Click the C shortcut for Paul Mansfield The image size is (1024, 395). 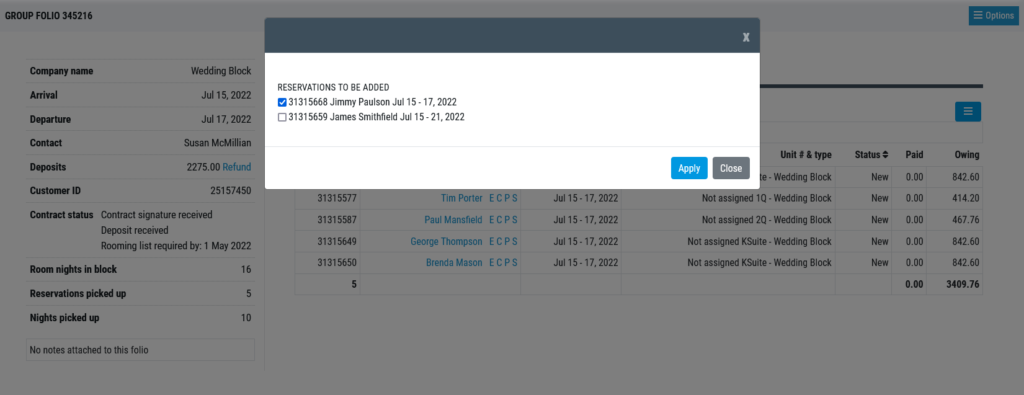click(x=500, y=219)
